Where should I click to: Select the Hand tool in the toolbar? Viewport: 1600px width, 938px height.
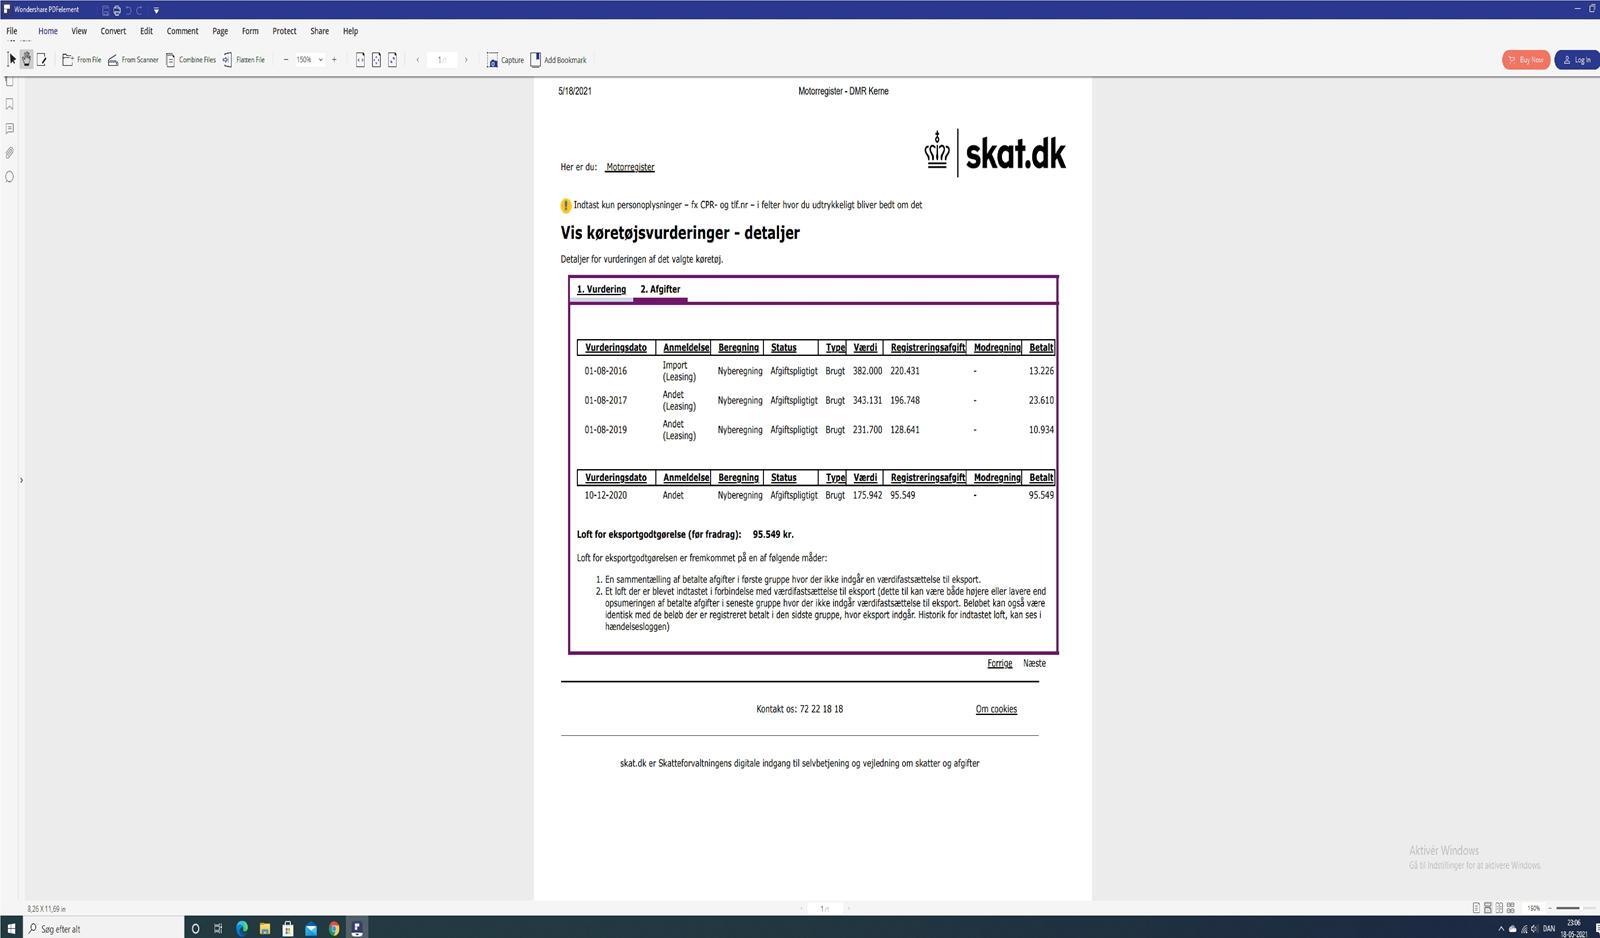coord(27,60)
